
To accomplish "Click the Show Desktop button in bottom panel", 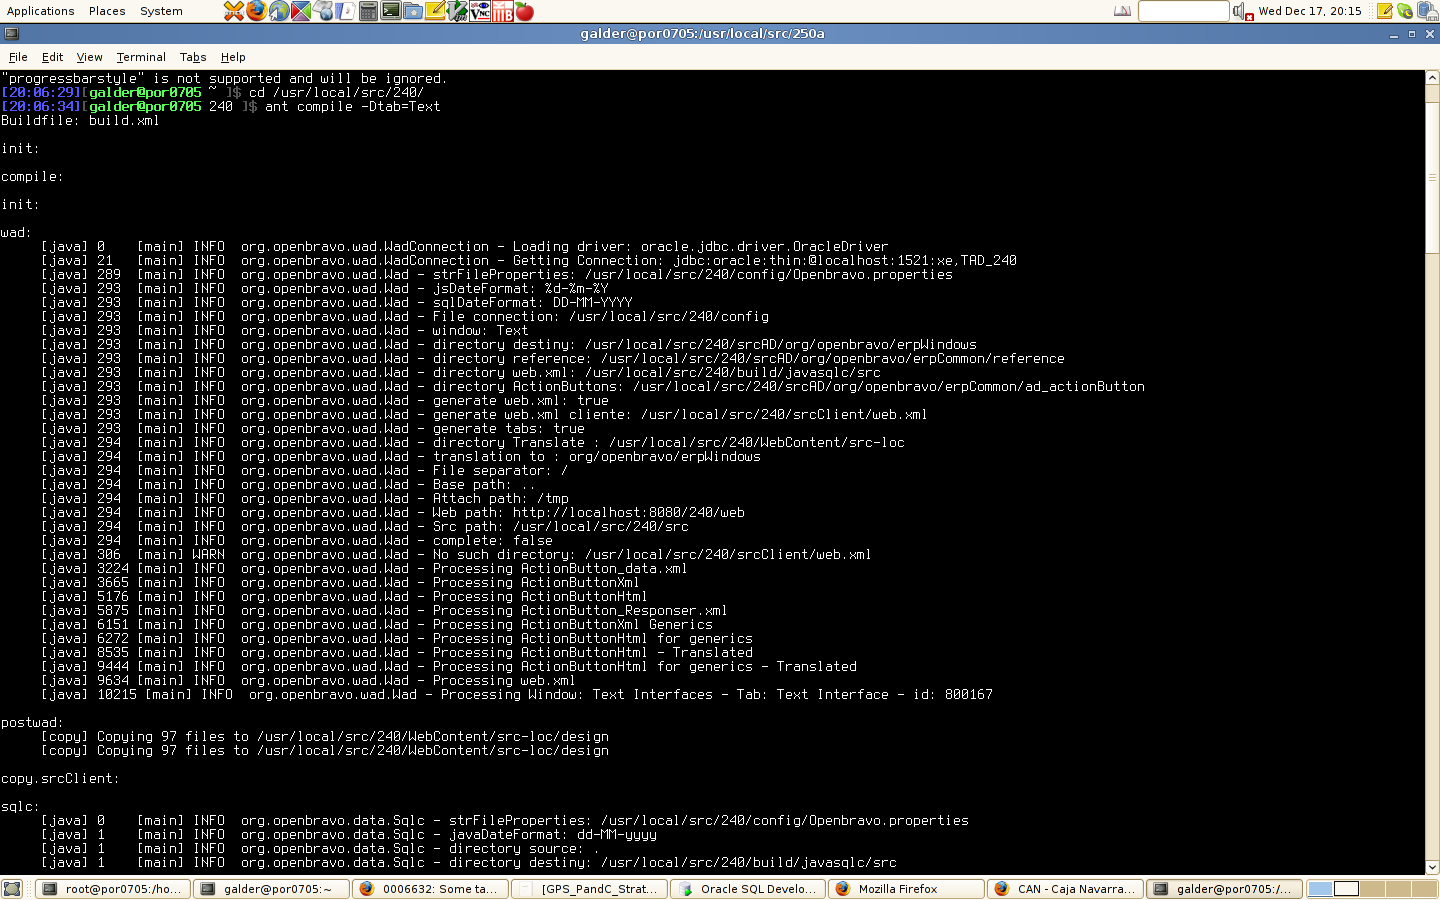I will pyautogui.click(x=12, y=888).
